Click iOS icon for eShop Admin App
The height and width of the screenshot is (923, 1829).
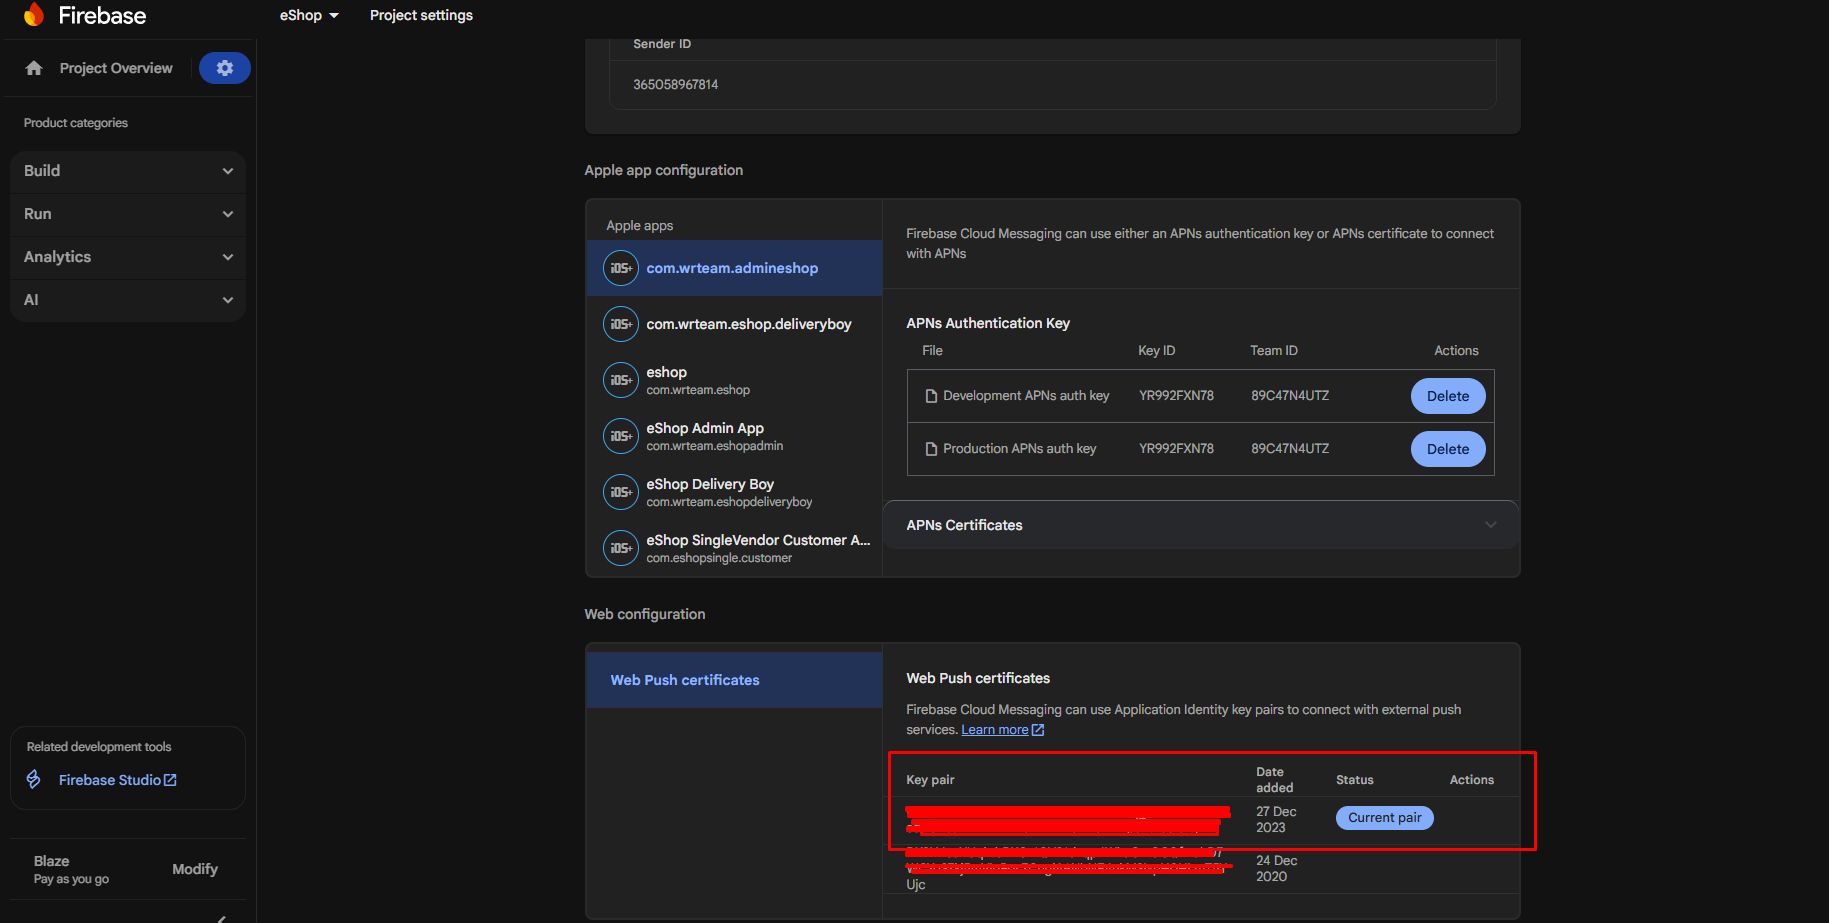(x=621, y=436)
